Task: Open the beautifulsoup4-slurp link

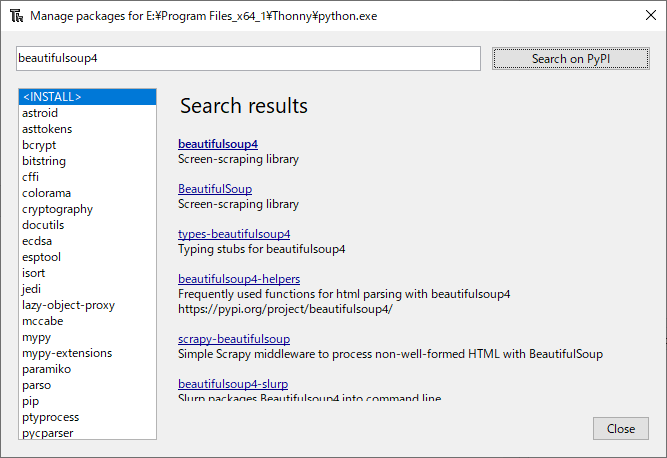Action: pyautogui.click(x=233, y=384)
